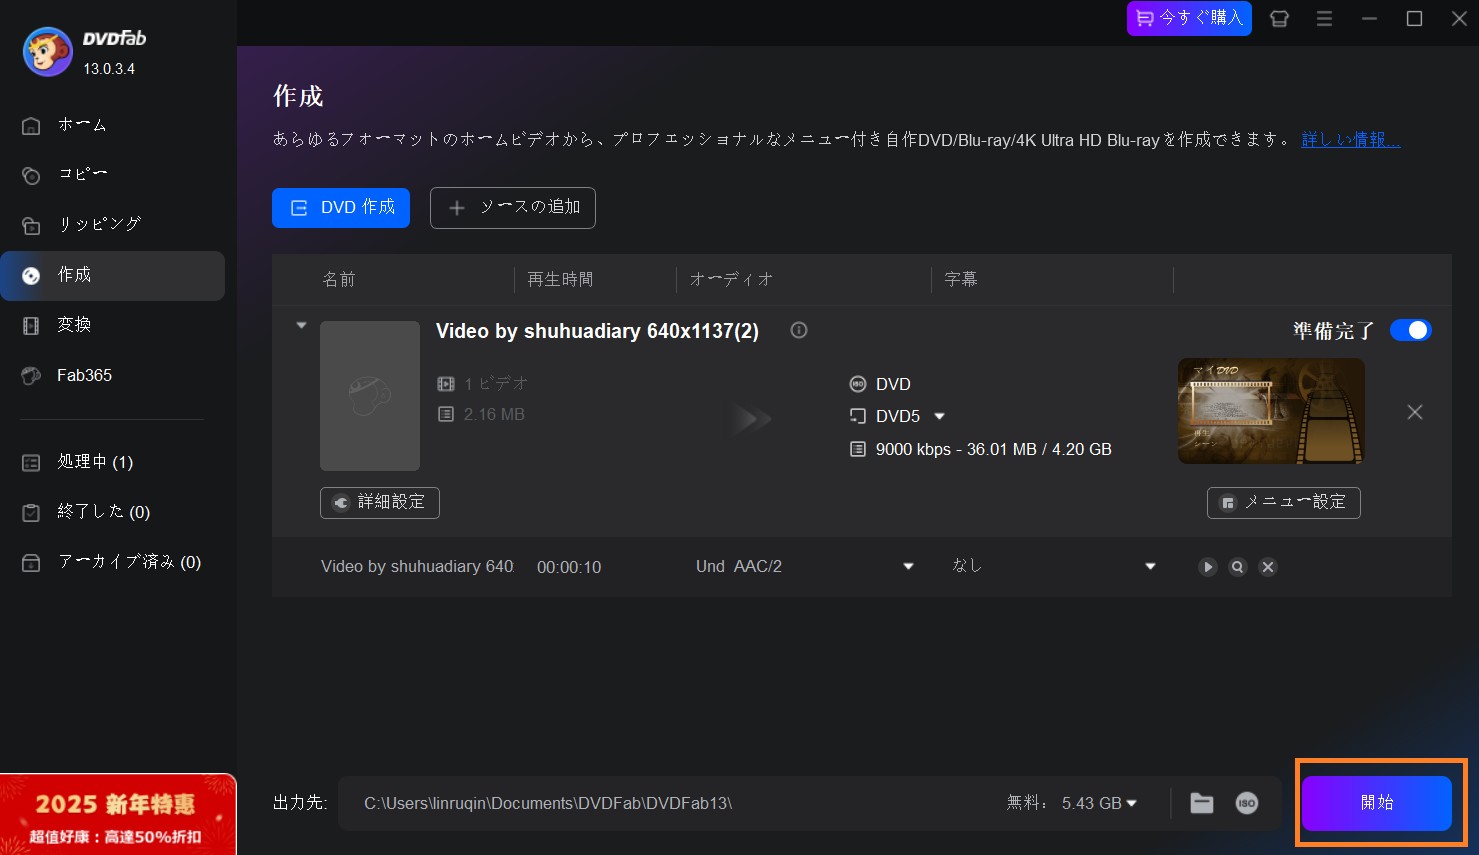Image resolution: width=1479 pixels, height=855 pixels.
Task: Select ISO output icon
Action: [1246, 803]
